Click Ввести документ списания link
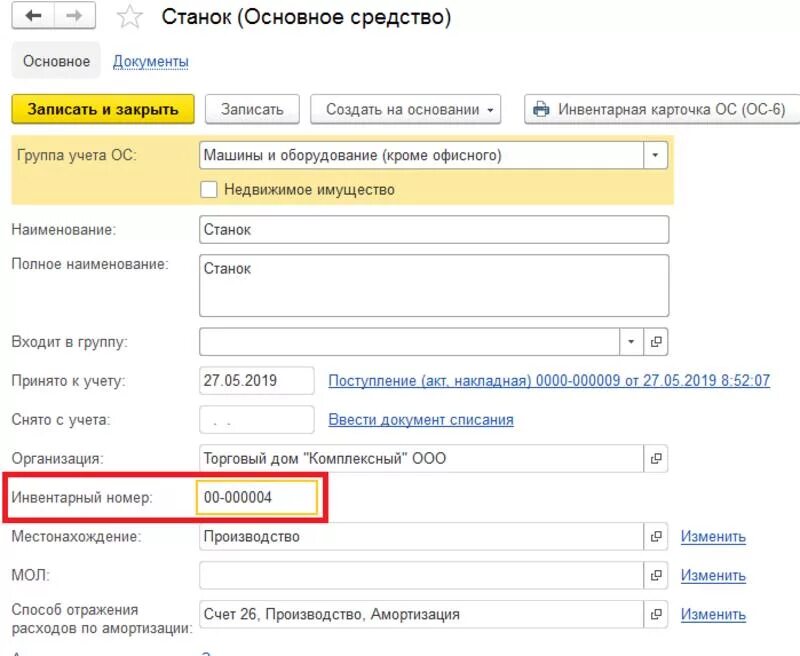Screen dimensions: 800x656 (x=421, y=419)
